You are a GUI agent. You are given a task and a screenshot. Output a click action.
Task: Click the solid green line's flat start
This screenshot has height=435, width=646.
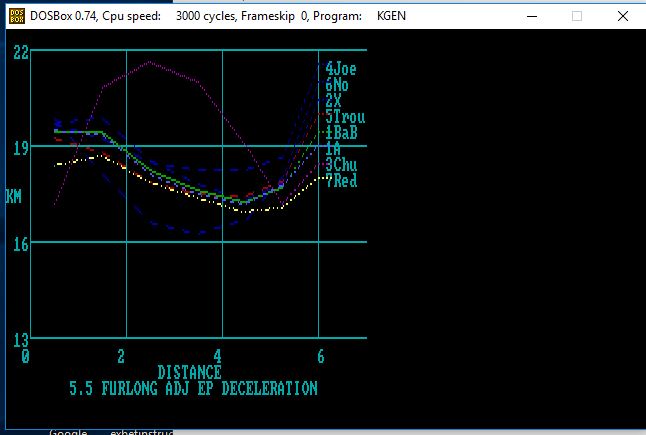(78, 132)
